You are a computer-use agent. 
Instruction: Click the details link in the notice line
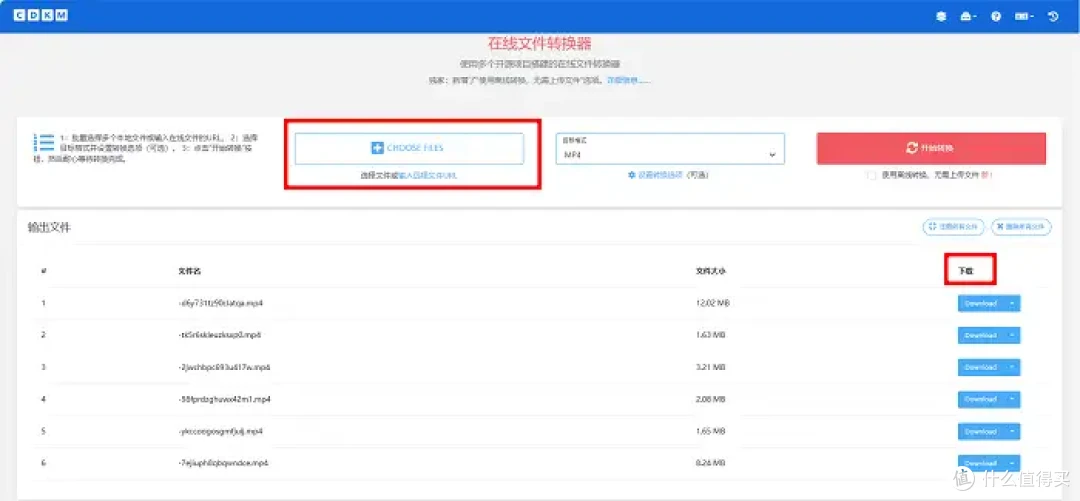coord(627,81)
